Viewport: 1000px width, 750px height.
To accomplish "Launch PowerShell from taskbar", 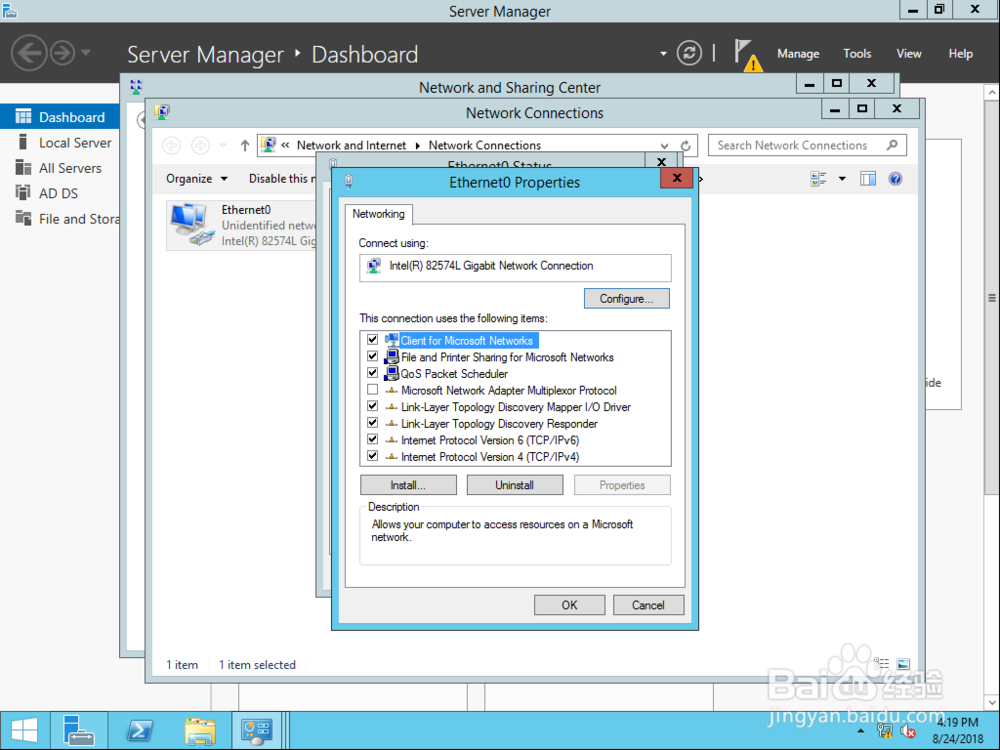I will pos(139,730).
